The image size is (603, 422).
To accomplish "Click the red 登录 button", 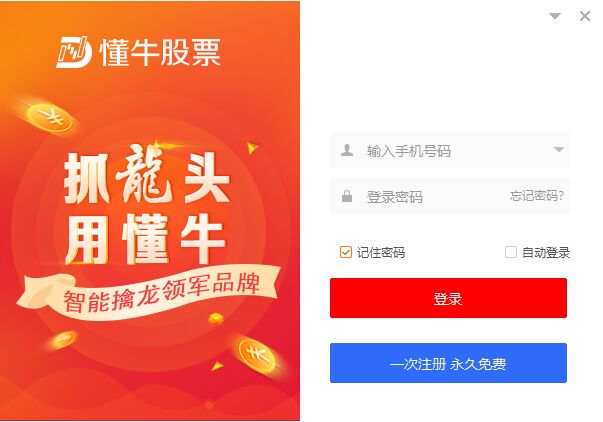I will (x=448, y=298).
